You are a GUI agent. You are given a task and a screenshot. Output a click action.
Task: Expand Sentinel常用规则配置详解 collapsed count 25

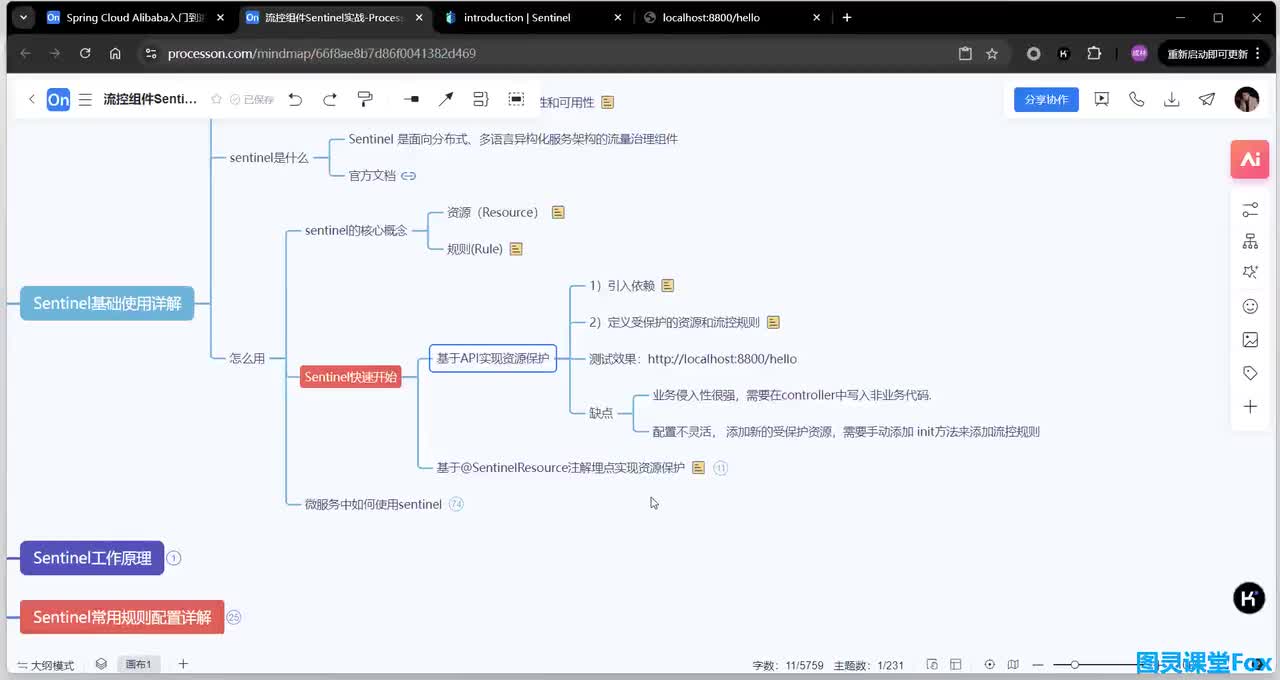(x=234, y=617)
